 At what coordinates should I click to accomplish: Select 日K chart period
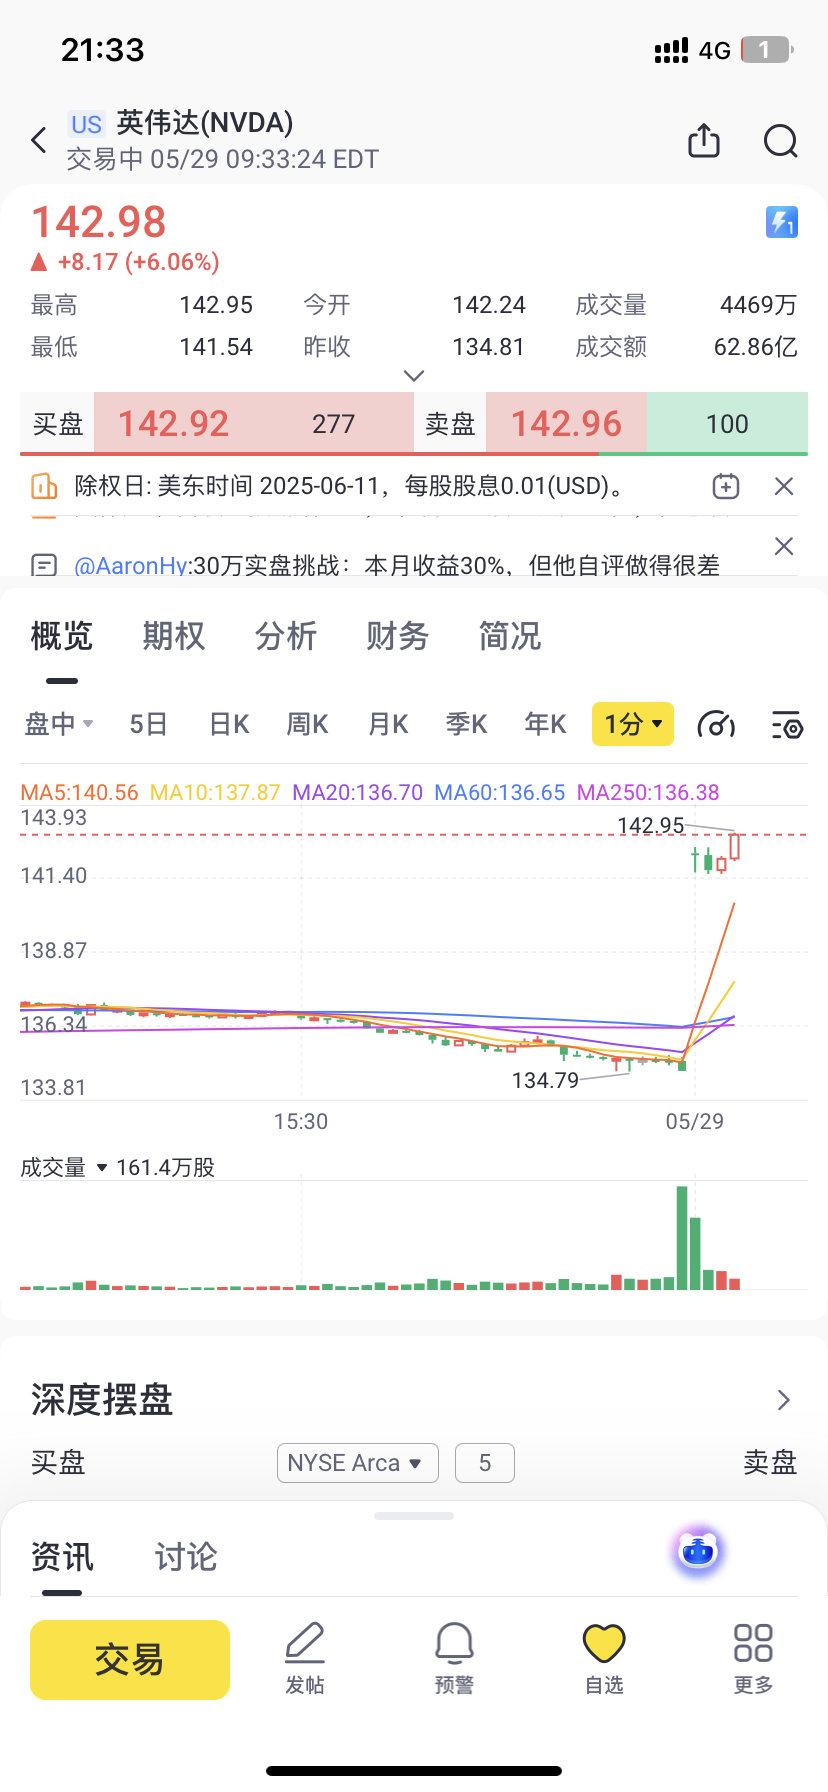tap(229, 724)
